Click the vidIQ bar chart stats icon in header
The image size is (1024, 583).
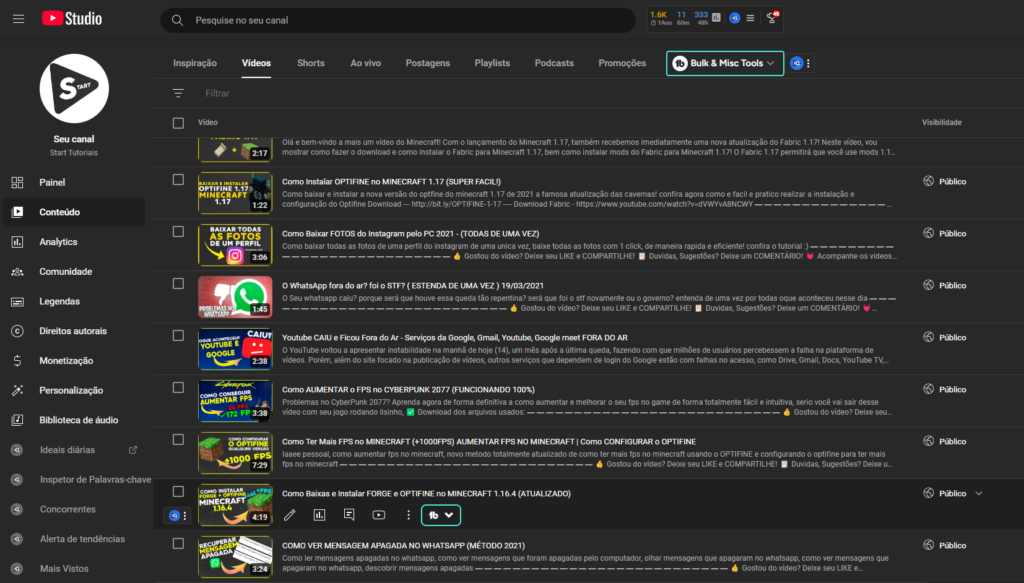(716, 18)
